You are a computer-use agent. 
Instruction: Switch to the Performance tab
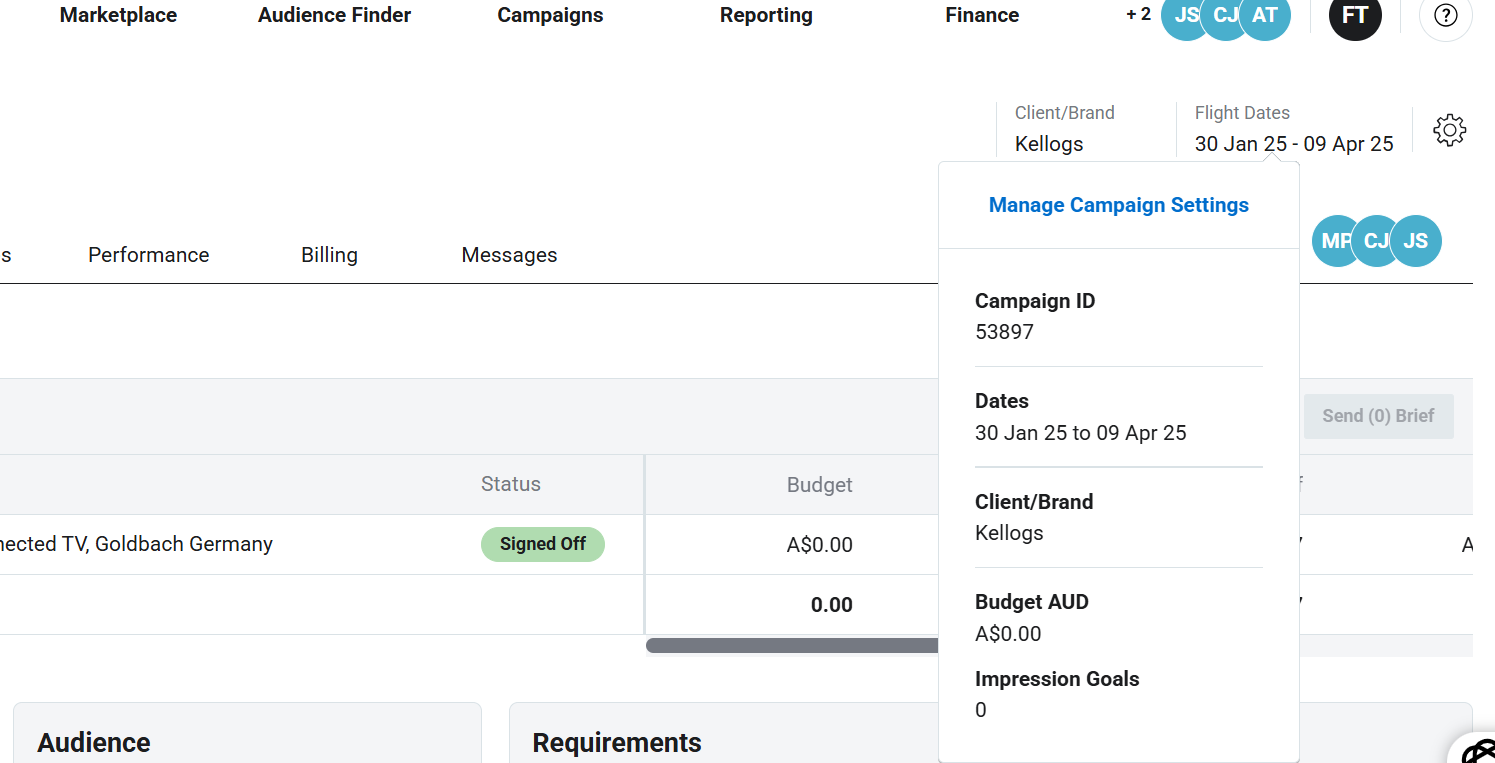click(x=149, y=255)
